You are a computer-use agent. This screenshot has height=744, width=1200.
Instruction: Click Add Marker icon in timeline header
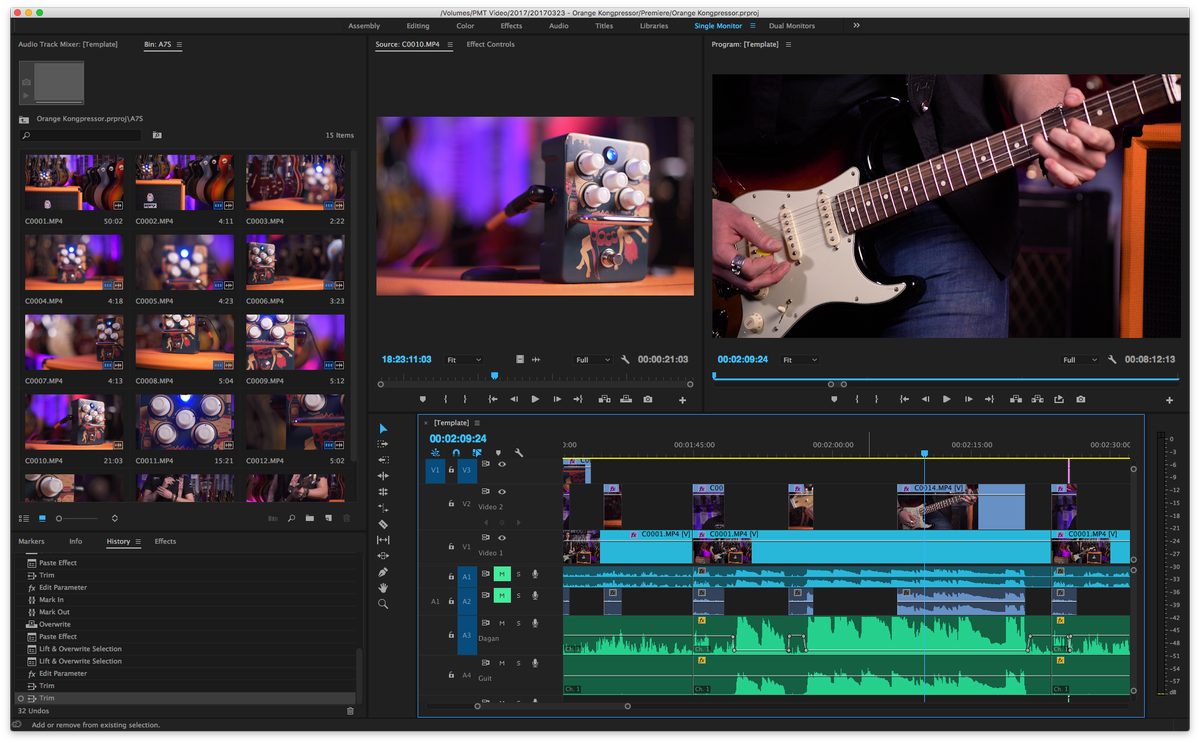[498, 453]
